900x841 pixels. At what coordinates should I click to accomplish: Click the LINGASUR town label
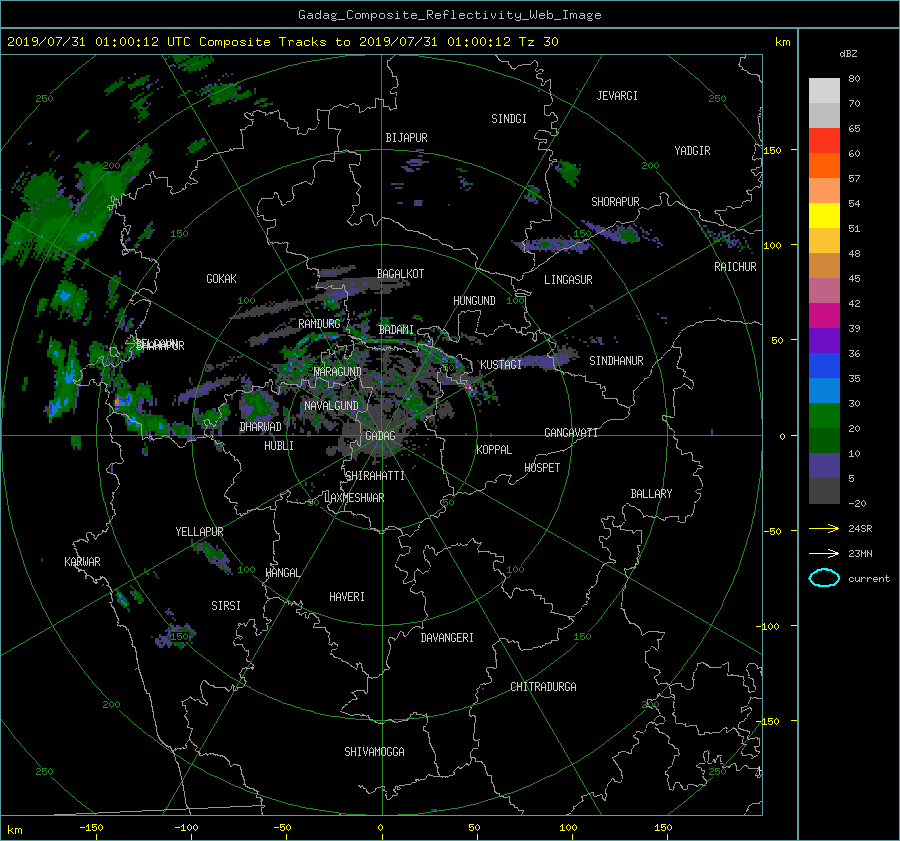[568, 280]
